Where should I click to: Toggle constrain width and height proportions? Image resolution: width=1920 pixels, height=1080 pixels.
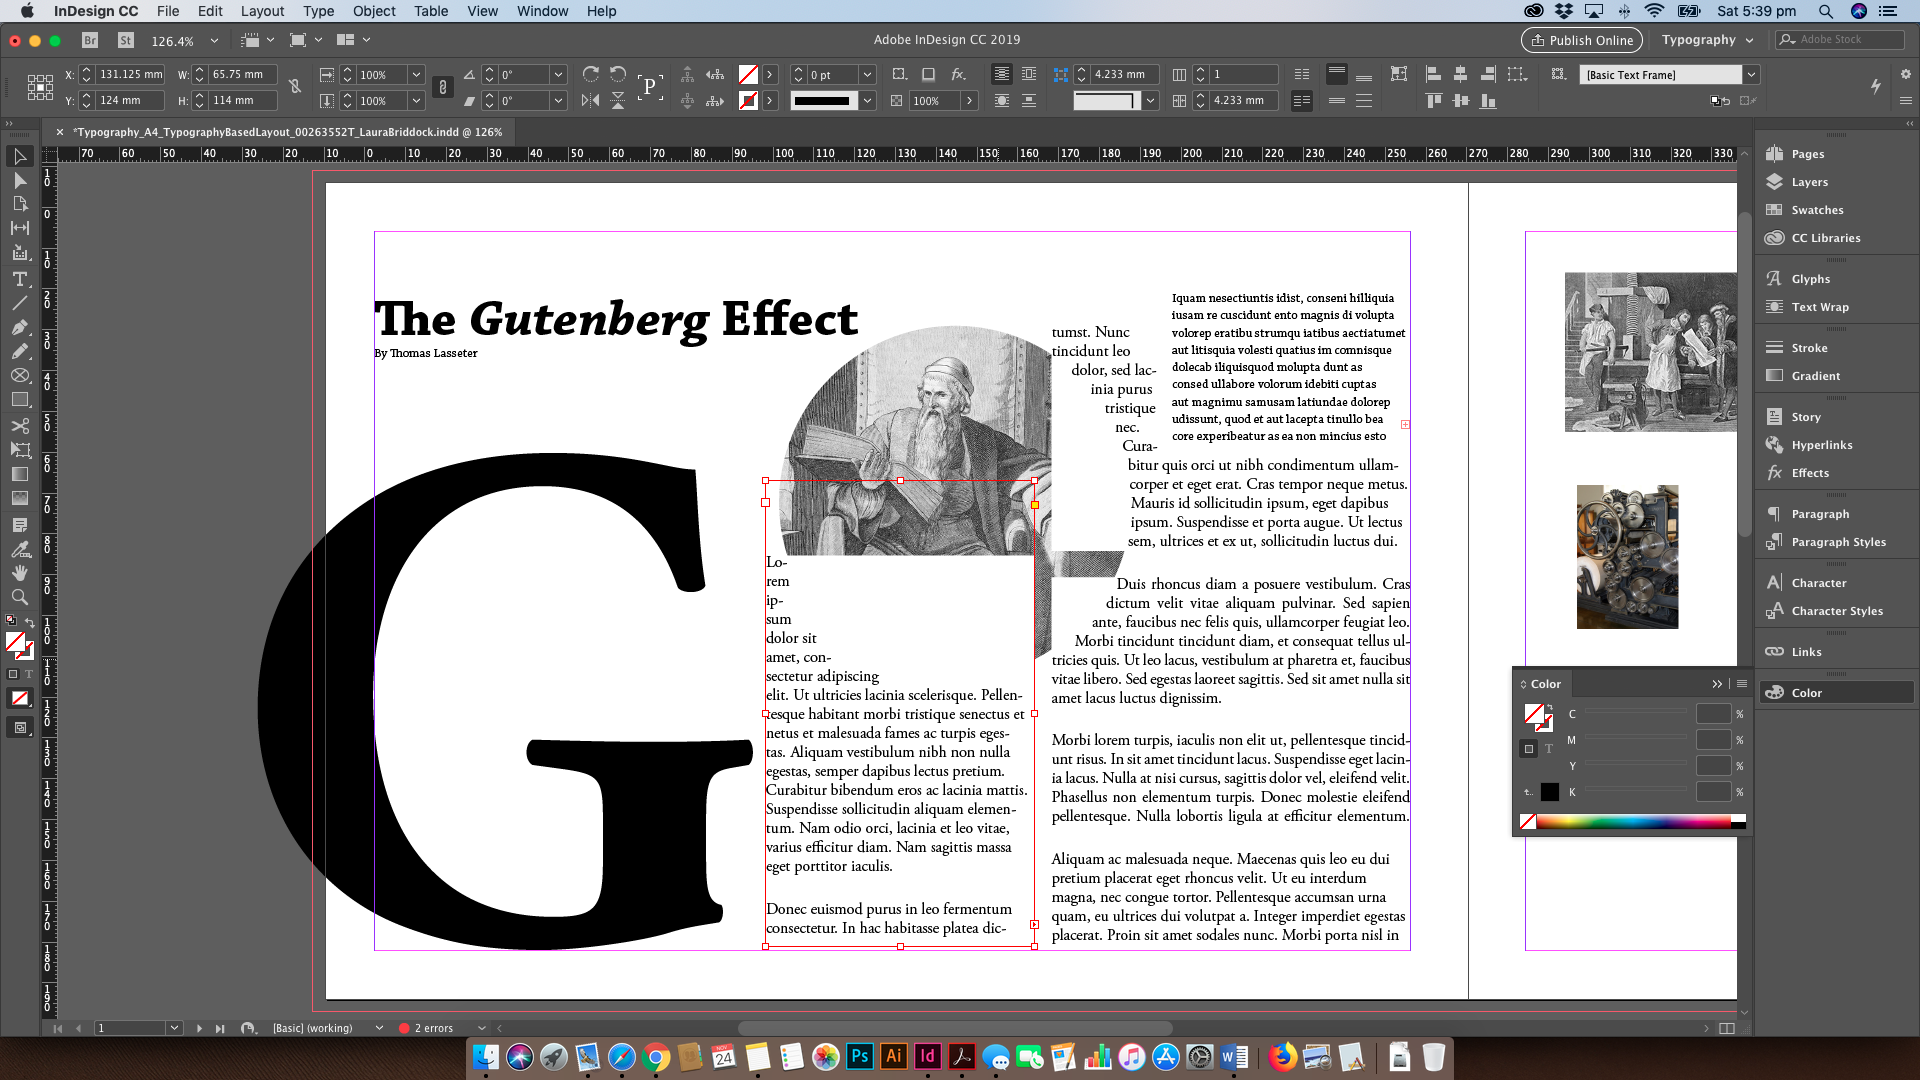[x=295, y=87]
